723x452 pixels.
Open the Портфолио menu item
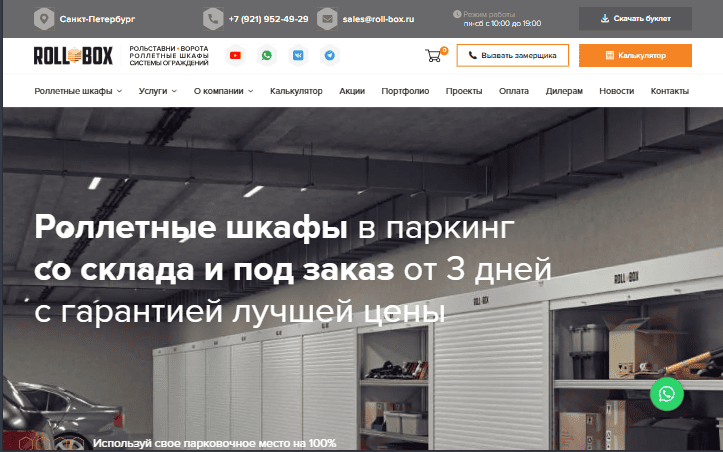pos(405,91)
